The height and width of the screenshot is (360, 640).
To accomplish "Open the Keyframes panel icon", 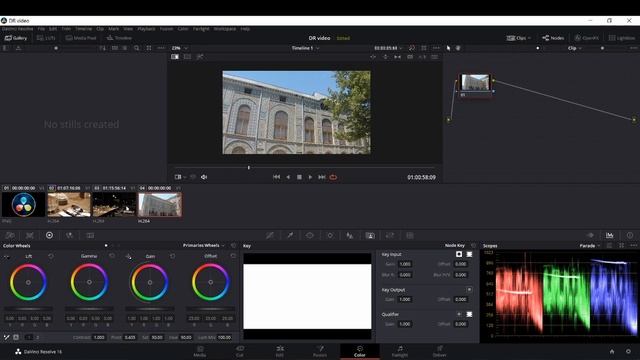I will pos(590,235).
